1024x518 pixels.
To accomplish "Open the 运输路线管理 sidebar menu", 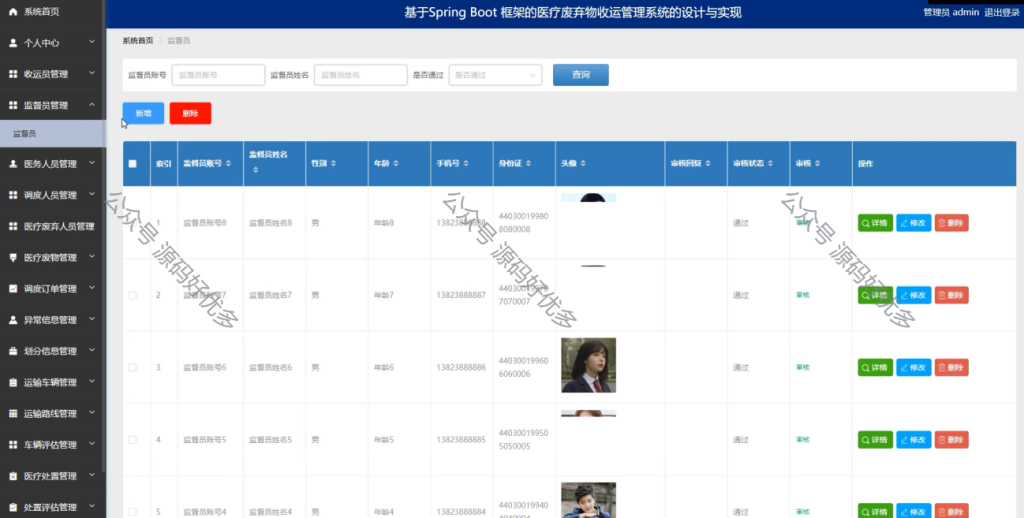I will (52, 413).
